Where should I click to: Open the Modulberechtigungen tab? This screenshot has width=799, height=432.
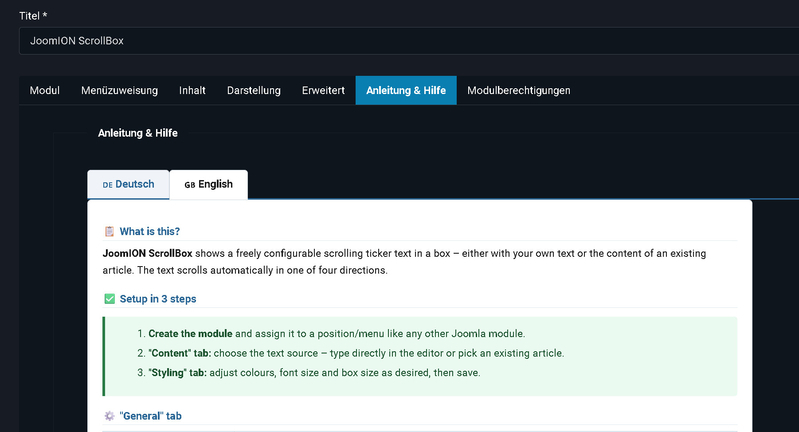pyautogui.click(x=519, y=91)
